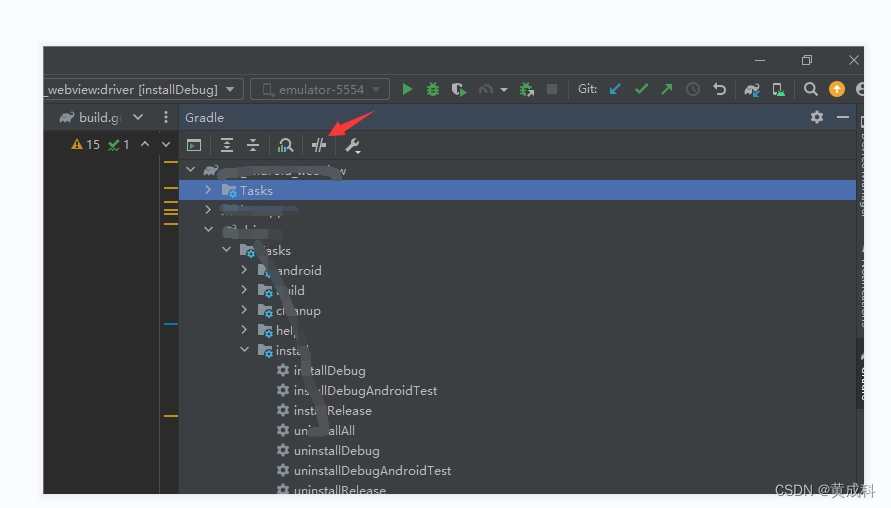
Task: Expand the build task group
Action: [244, 290]
